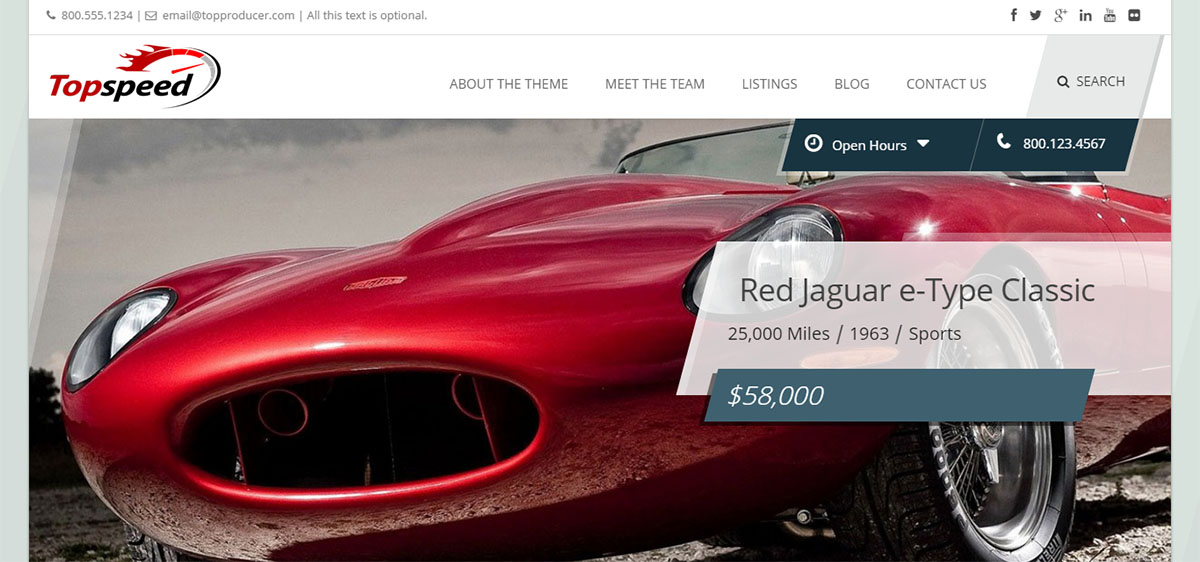Click the Topspeed logo
The width and height of the screenshot is (1200, 562).
[x=134, y=76]
